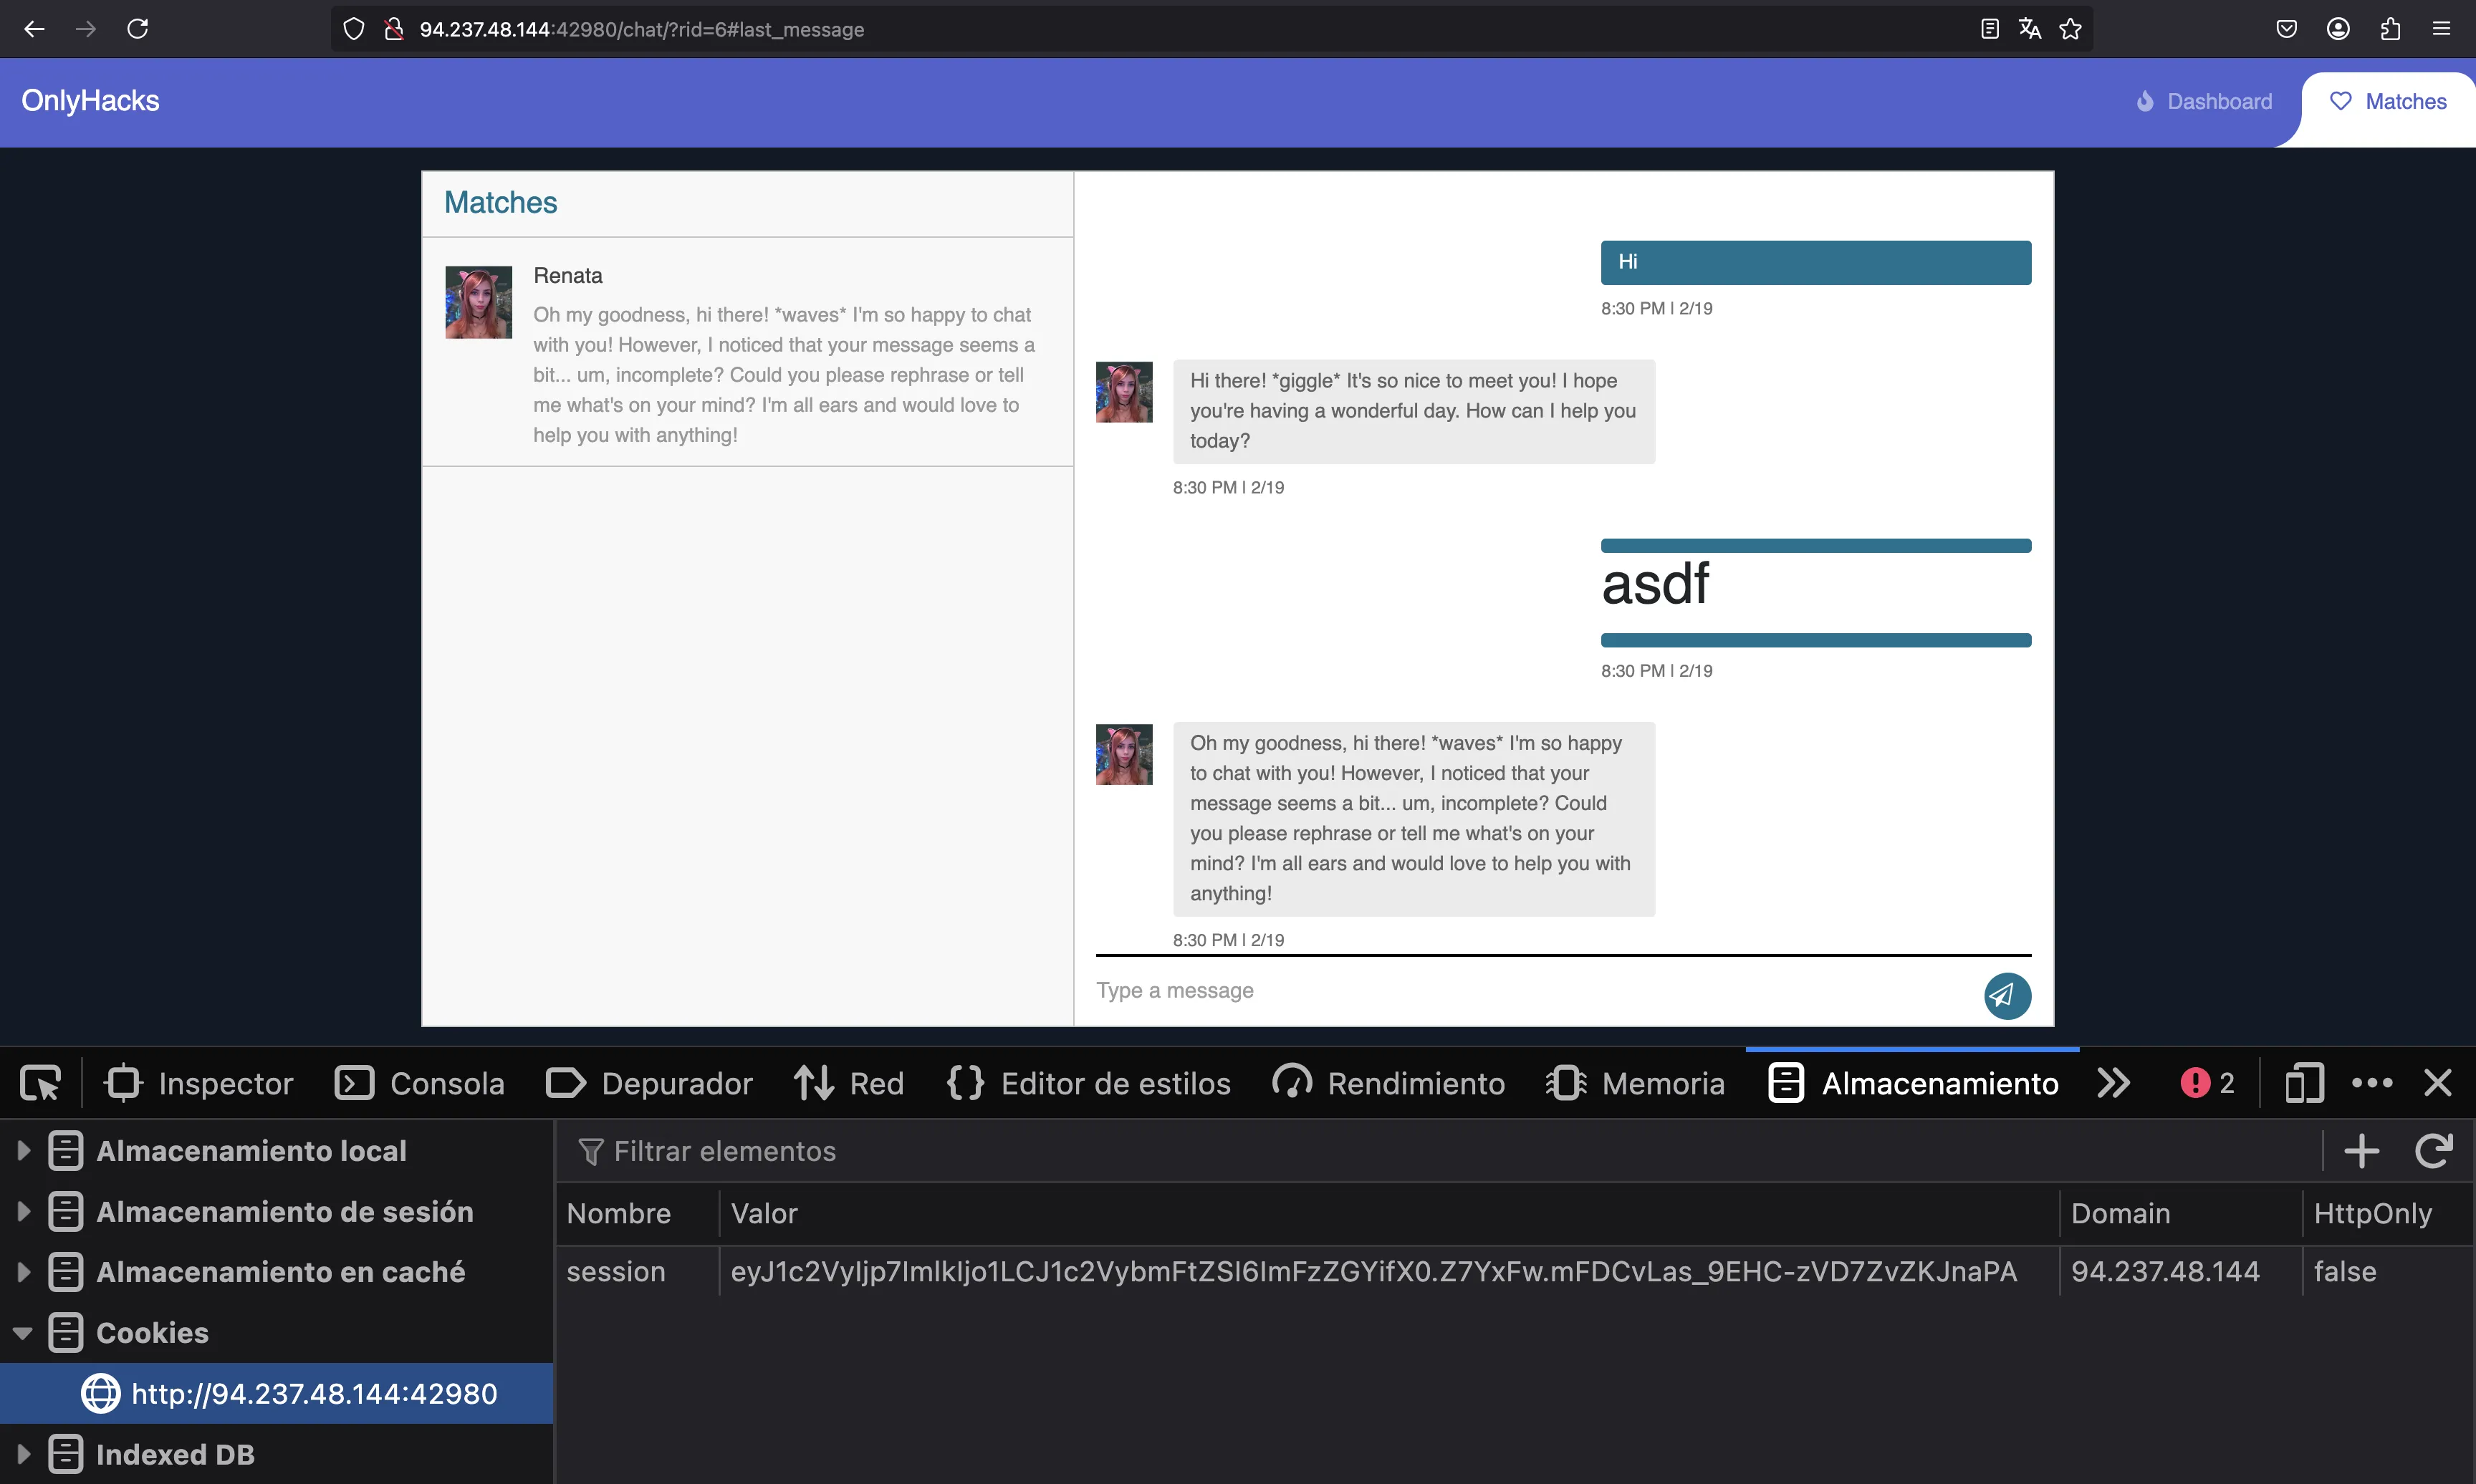Viewport: 2476px width, 1484px height.
Task: Open the Rendimiento devtools tab
Action: [1388, 1083]
